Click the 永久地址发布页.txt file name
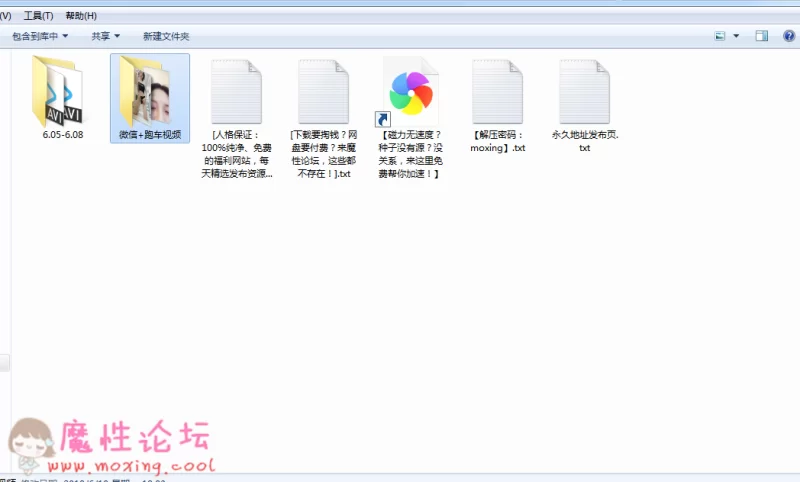Image resolution: width=800 pixels, height=482 pixels. 585,141
